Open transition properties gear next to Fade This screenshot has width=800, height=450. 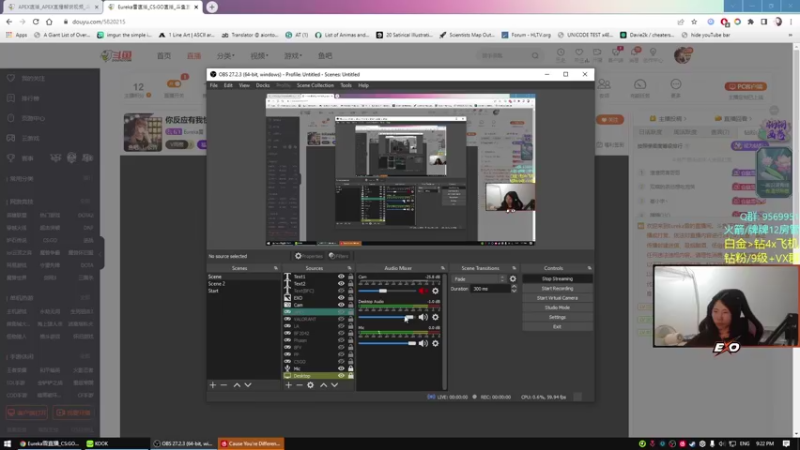coord(513,279)
